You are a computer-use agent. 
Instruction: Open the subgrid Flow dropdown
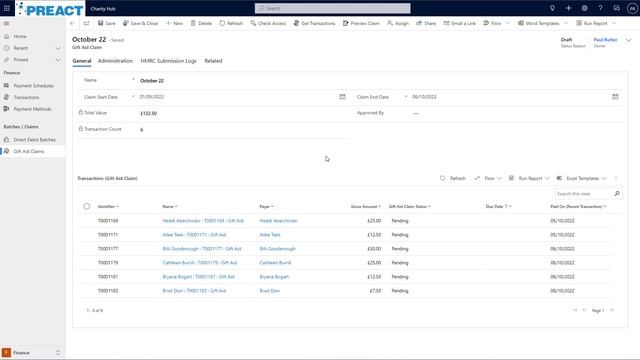488,178
